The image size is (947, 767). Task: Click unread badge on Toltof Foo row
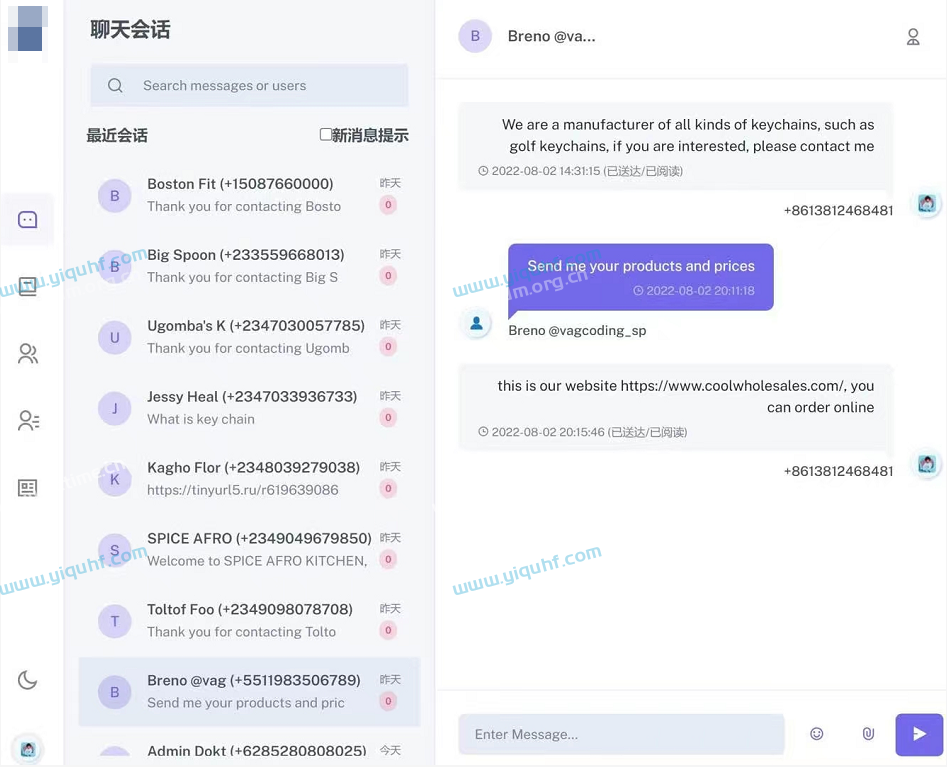[x=388, y=630]
